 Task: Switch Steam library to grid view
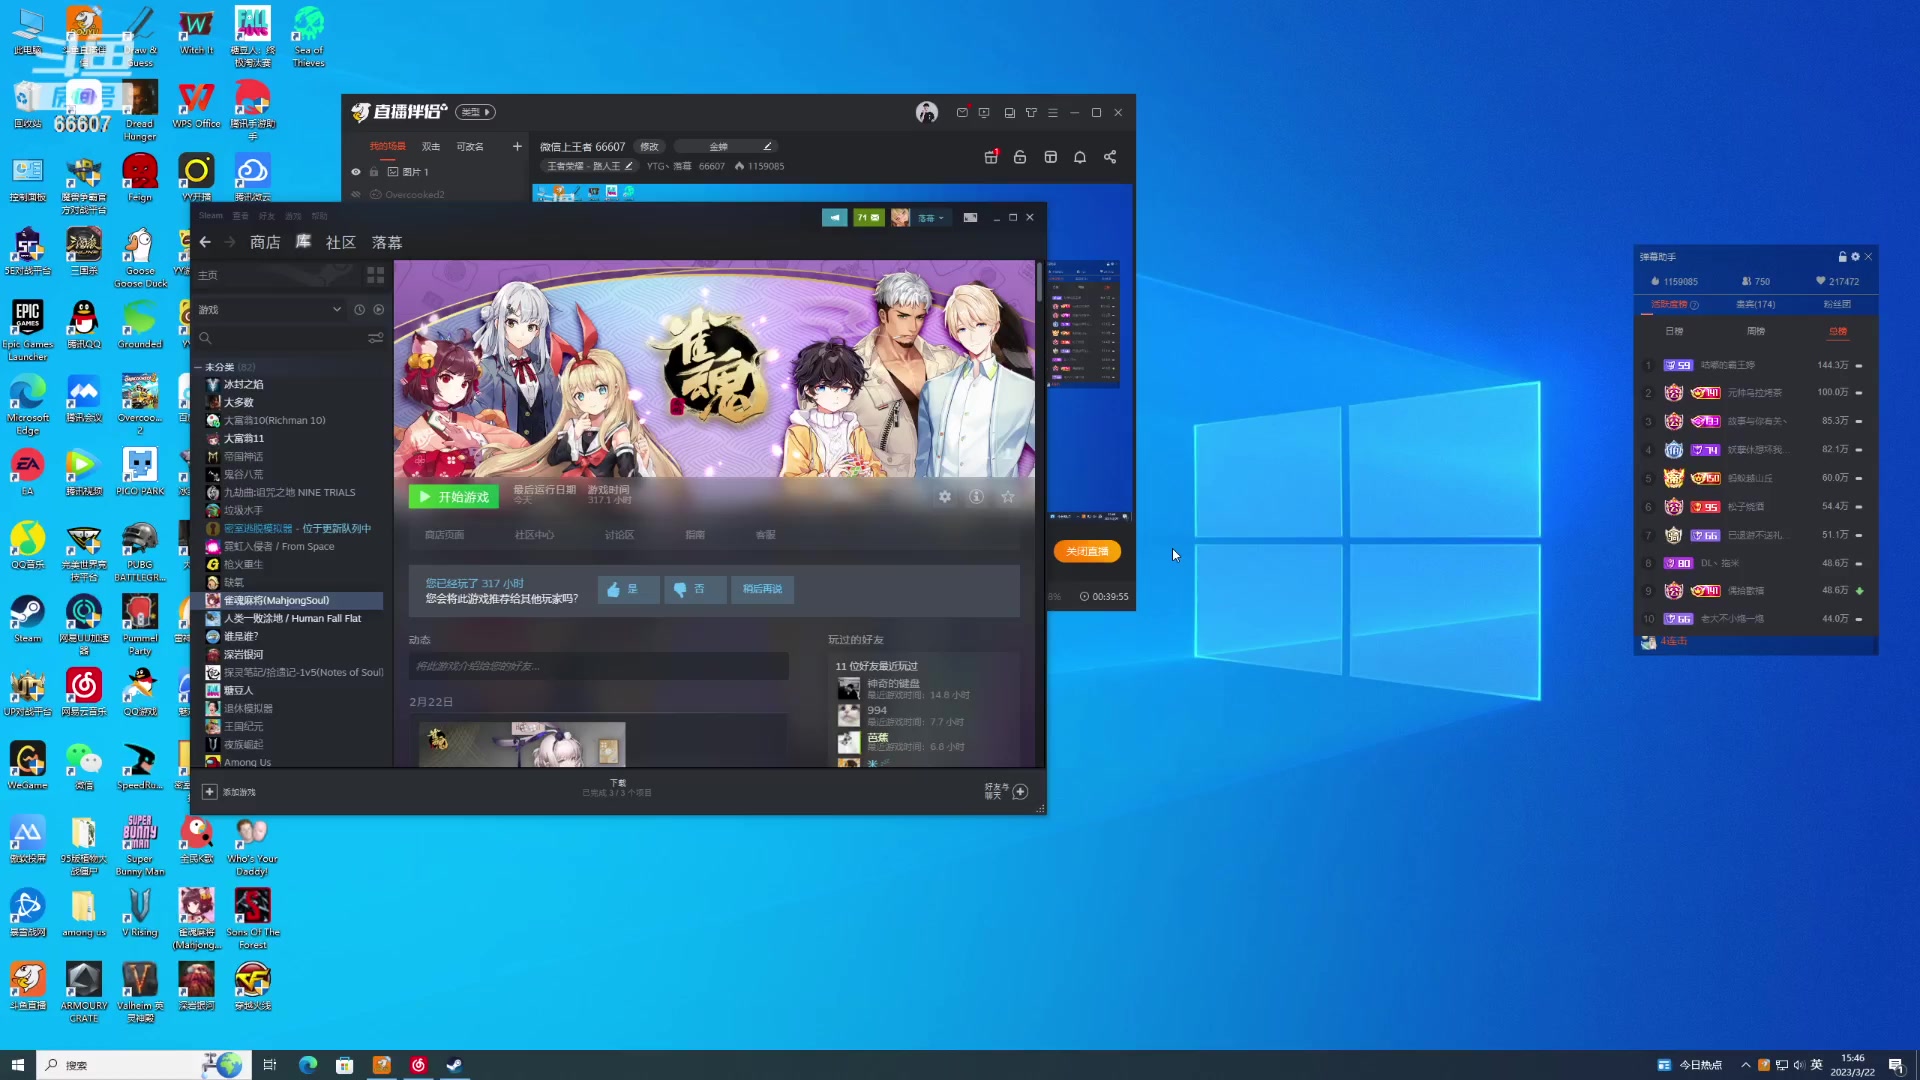tap(376, 275)
